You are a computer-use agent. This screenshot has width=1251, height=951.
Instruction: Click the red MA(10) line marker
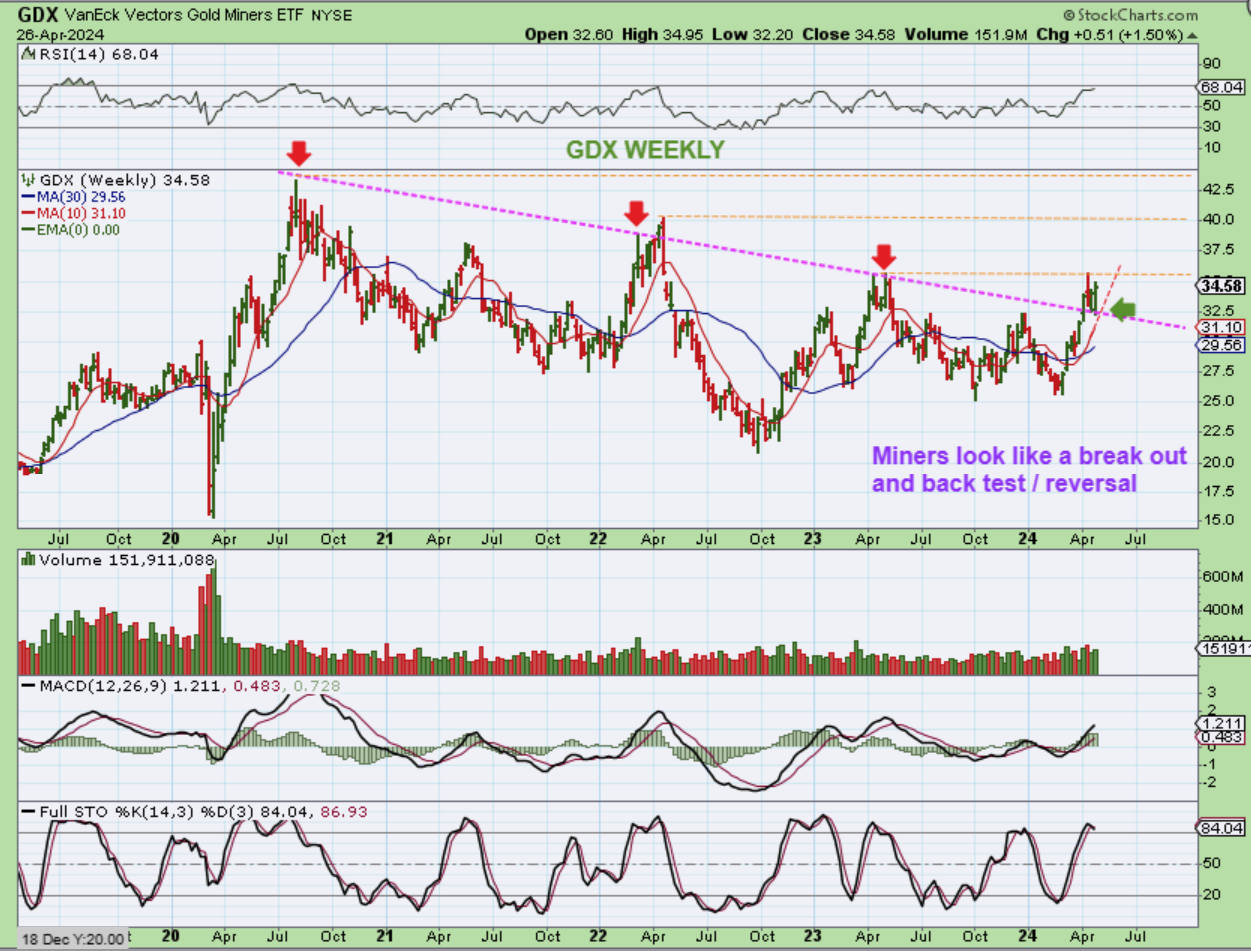27,213
